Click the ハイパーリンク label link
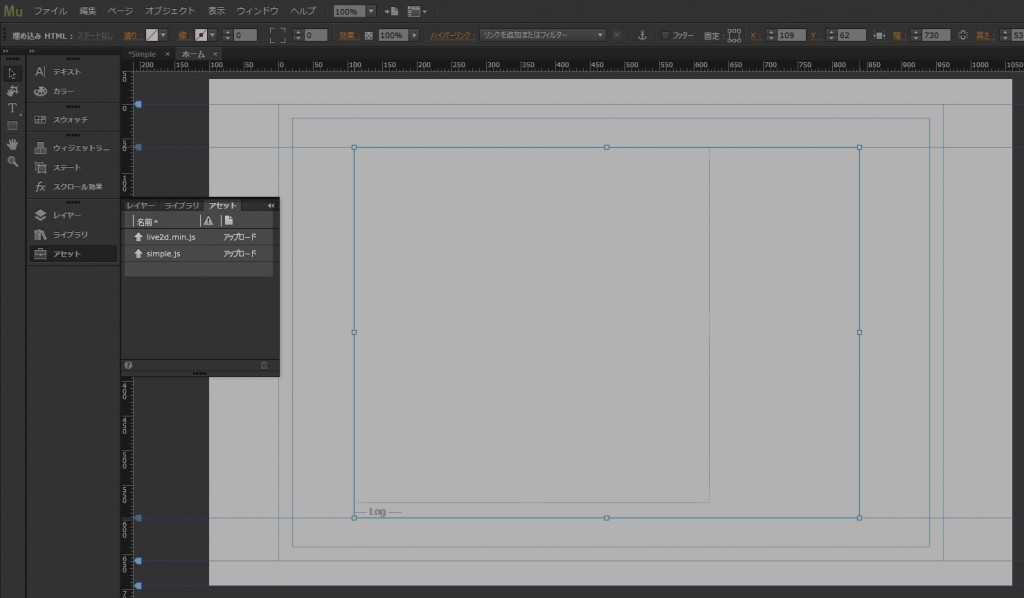The width and height of the screenshot is (1024, 598). coord(451,35)
